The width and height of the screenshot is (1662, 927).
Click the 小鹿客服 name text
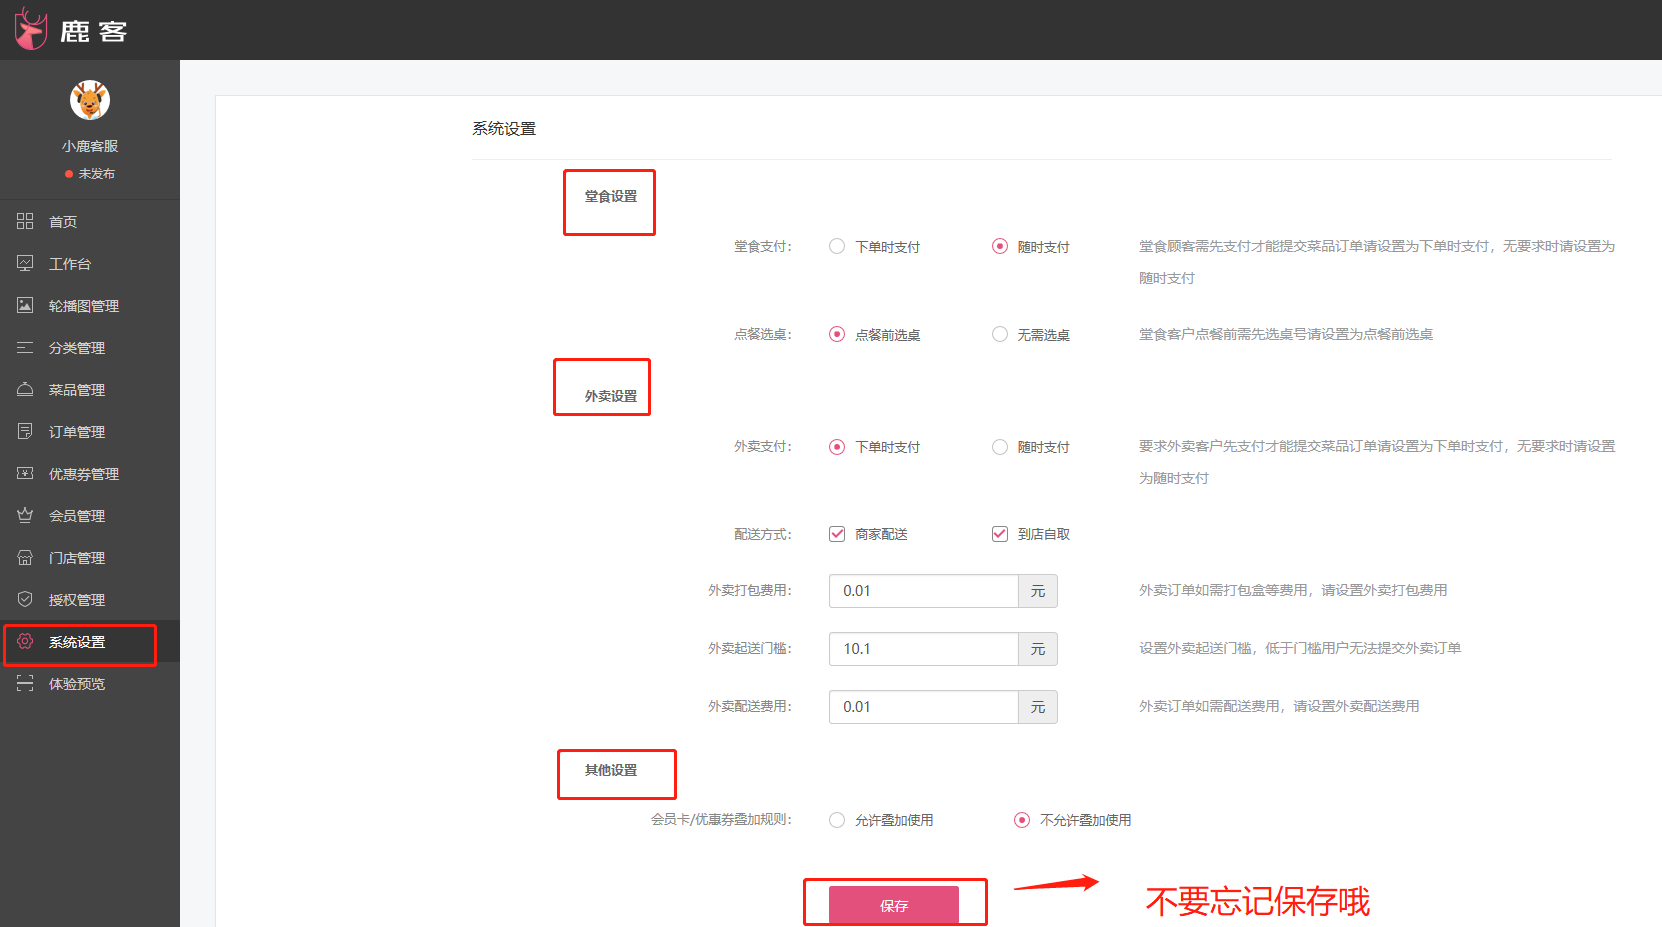(x=90, y=146)
